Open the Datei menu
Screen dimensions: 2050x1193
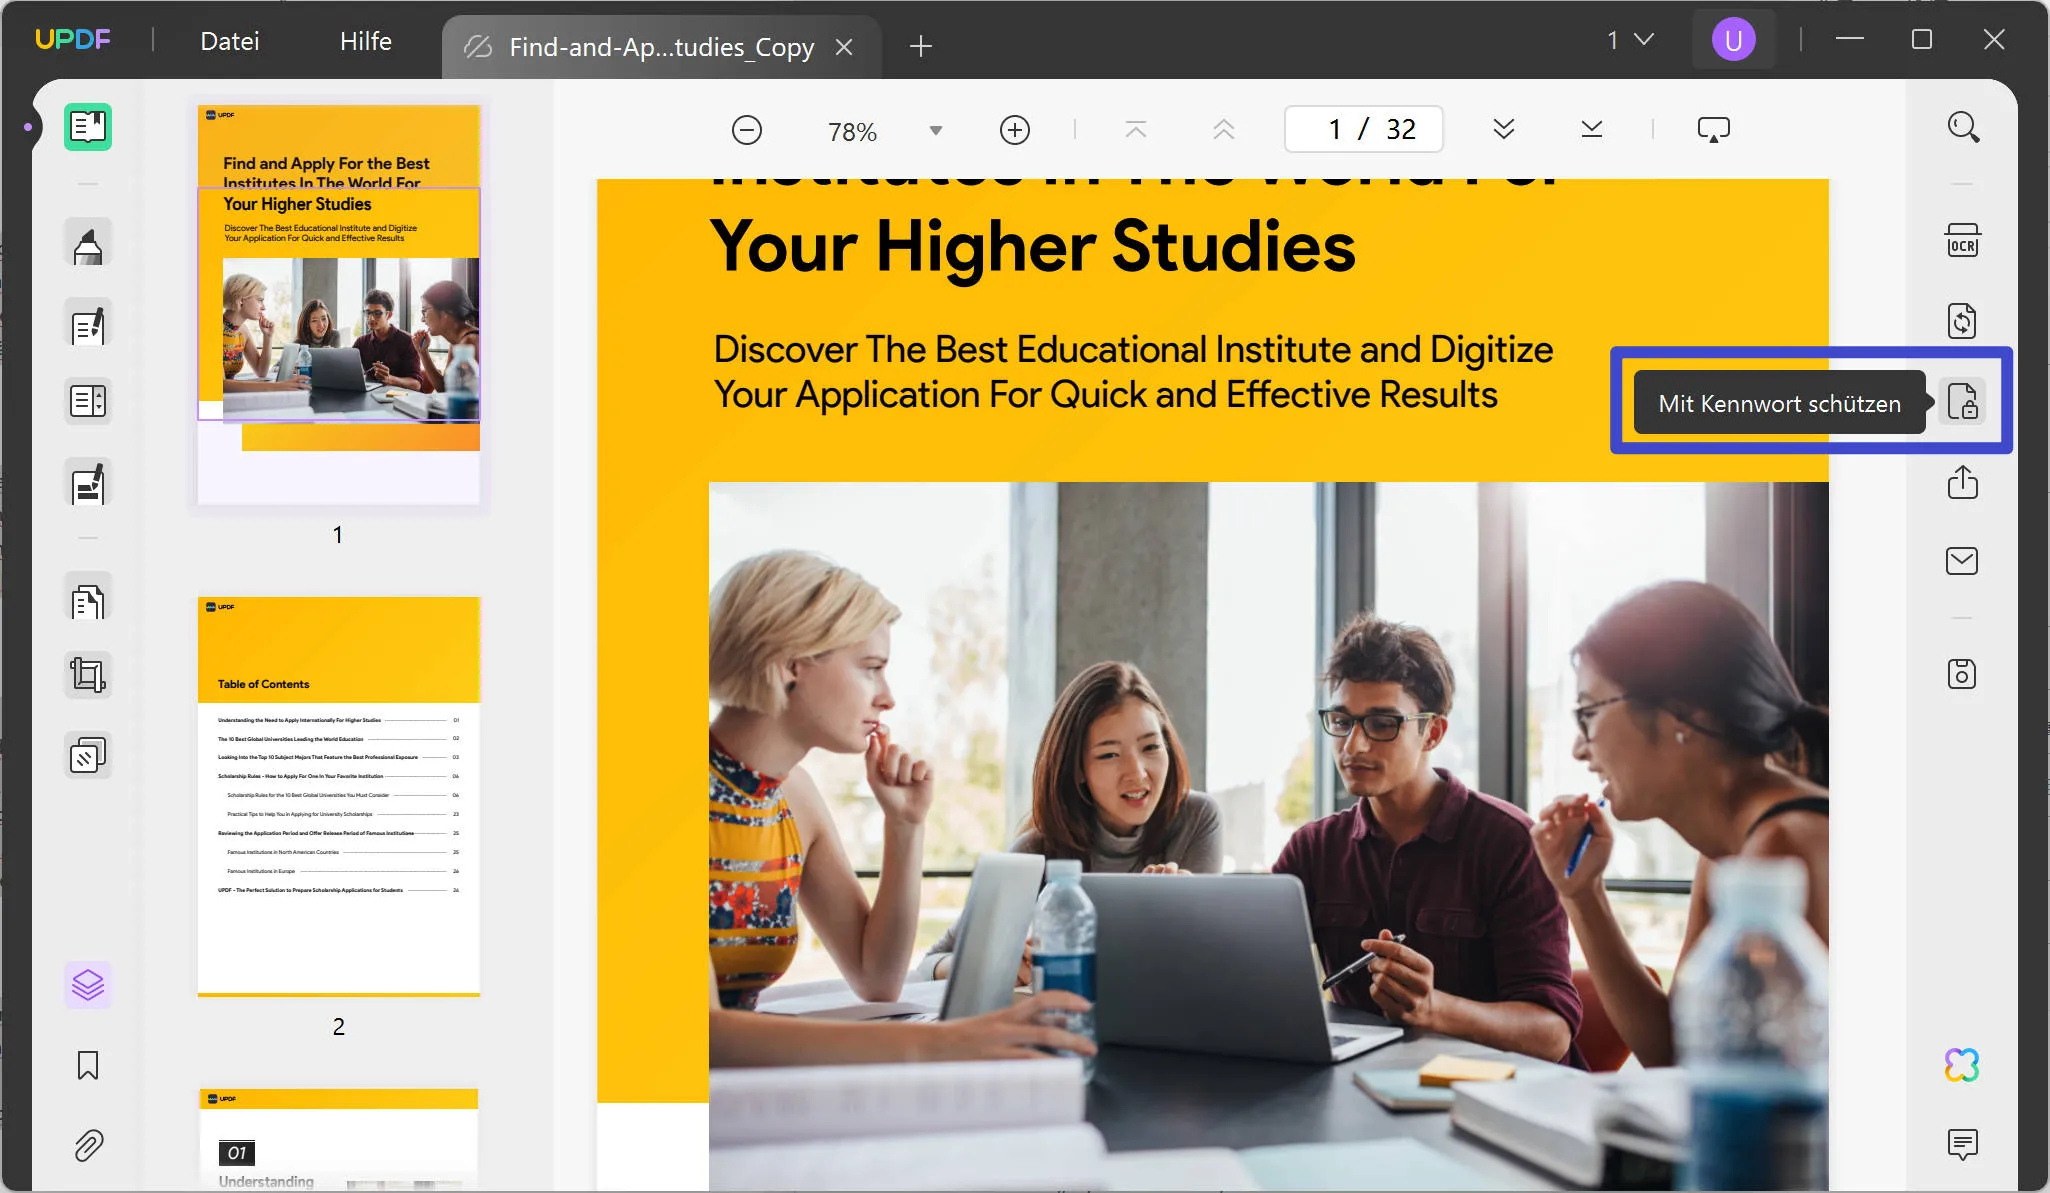(230, 41)
